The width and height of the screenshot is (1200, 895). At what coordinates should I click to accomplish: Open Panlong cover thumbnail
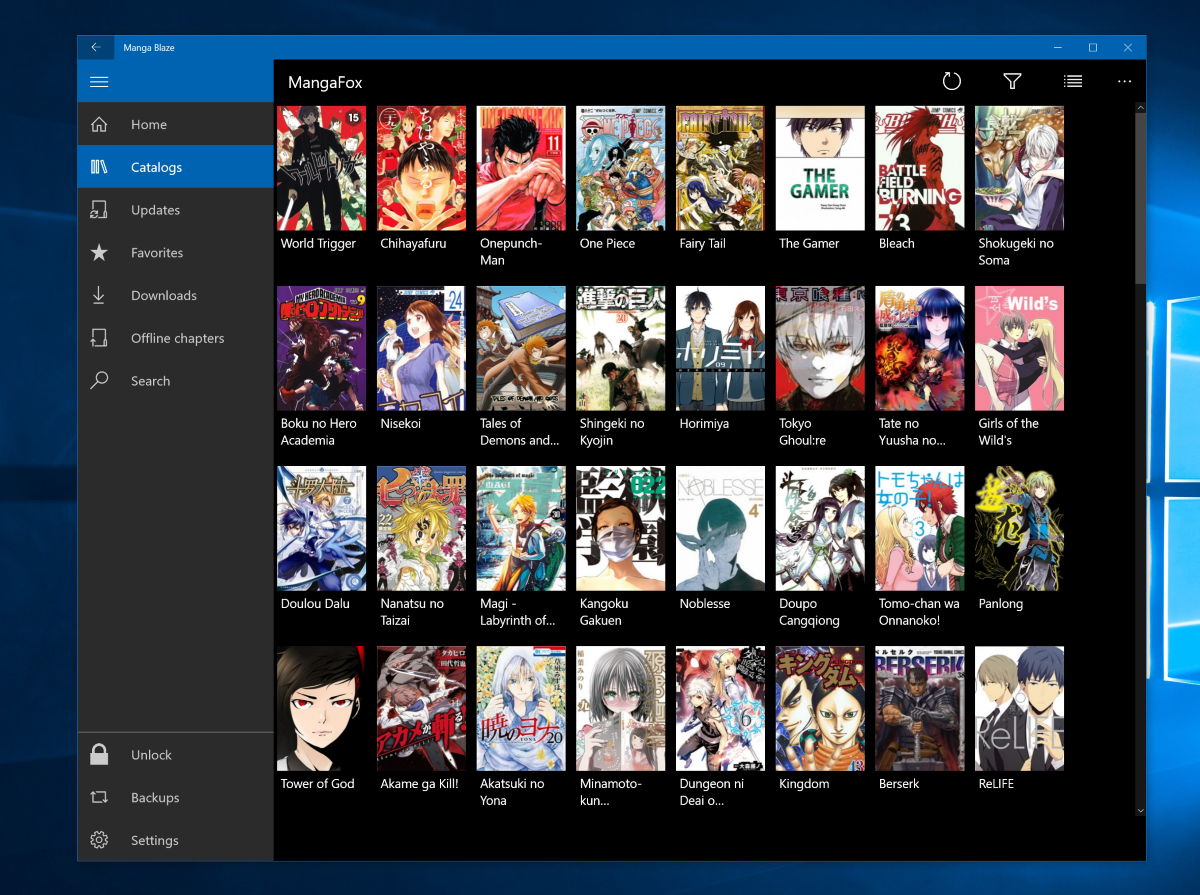(x=1020, y=528)
